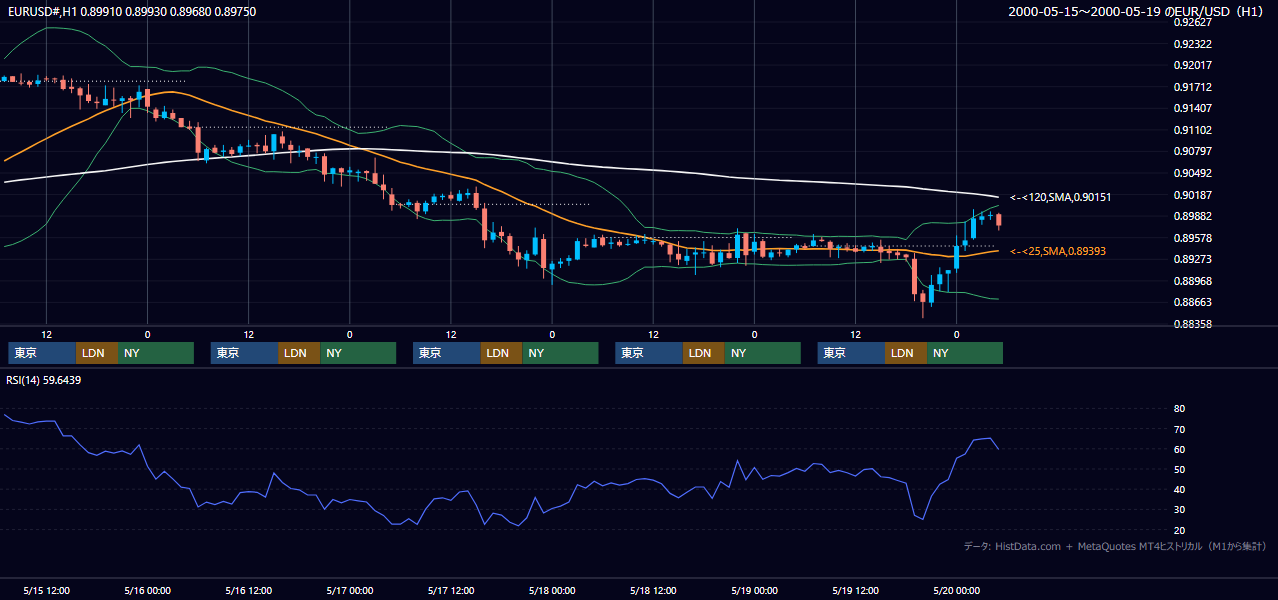Click the 5/18 12:00 time label

pos(653,590)
